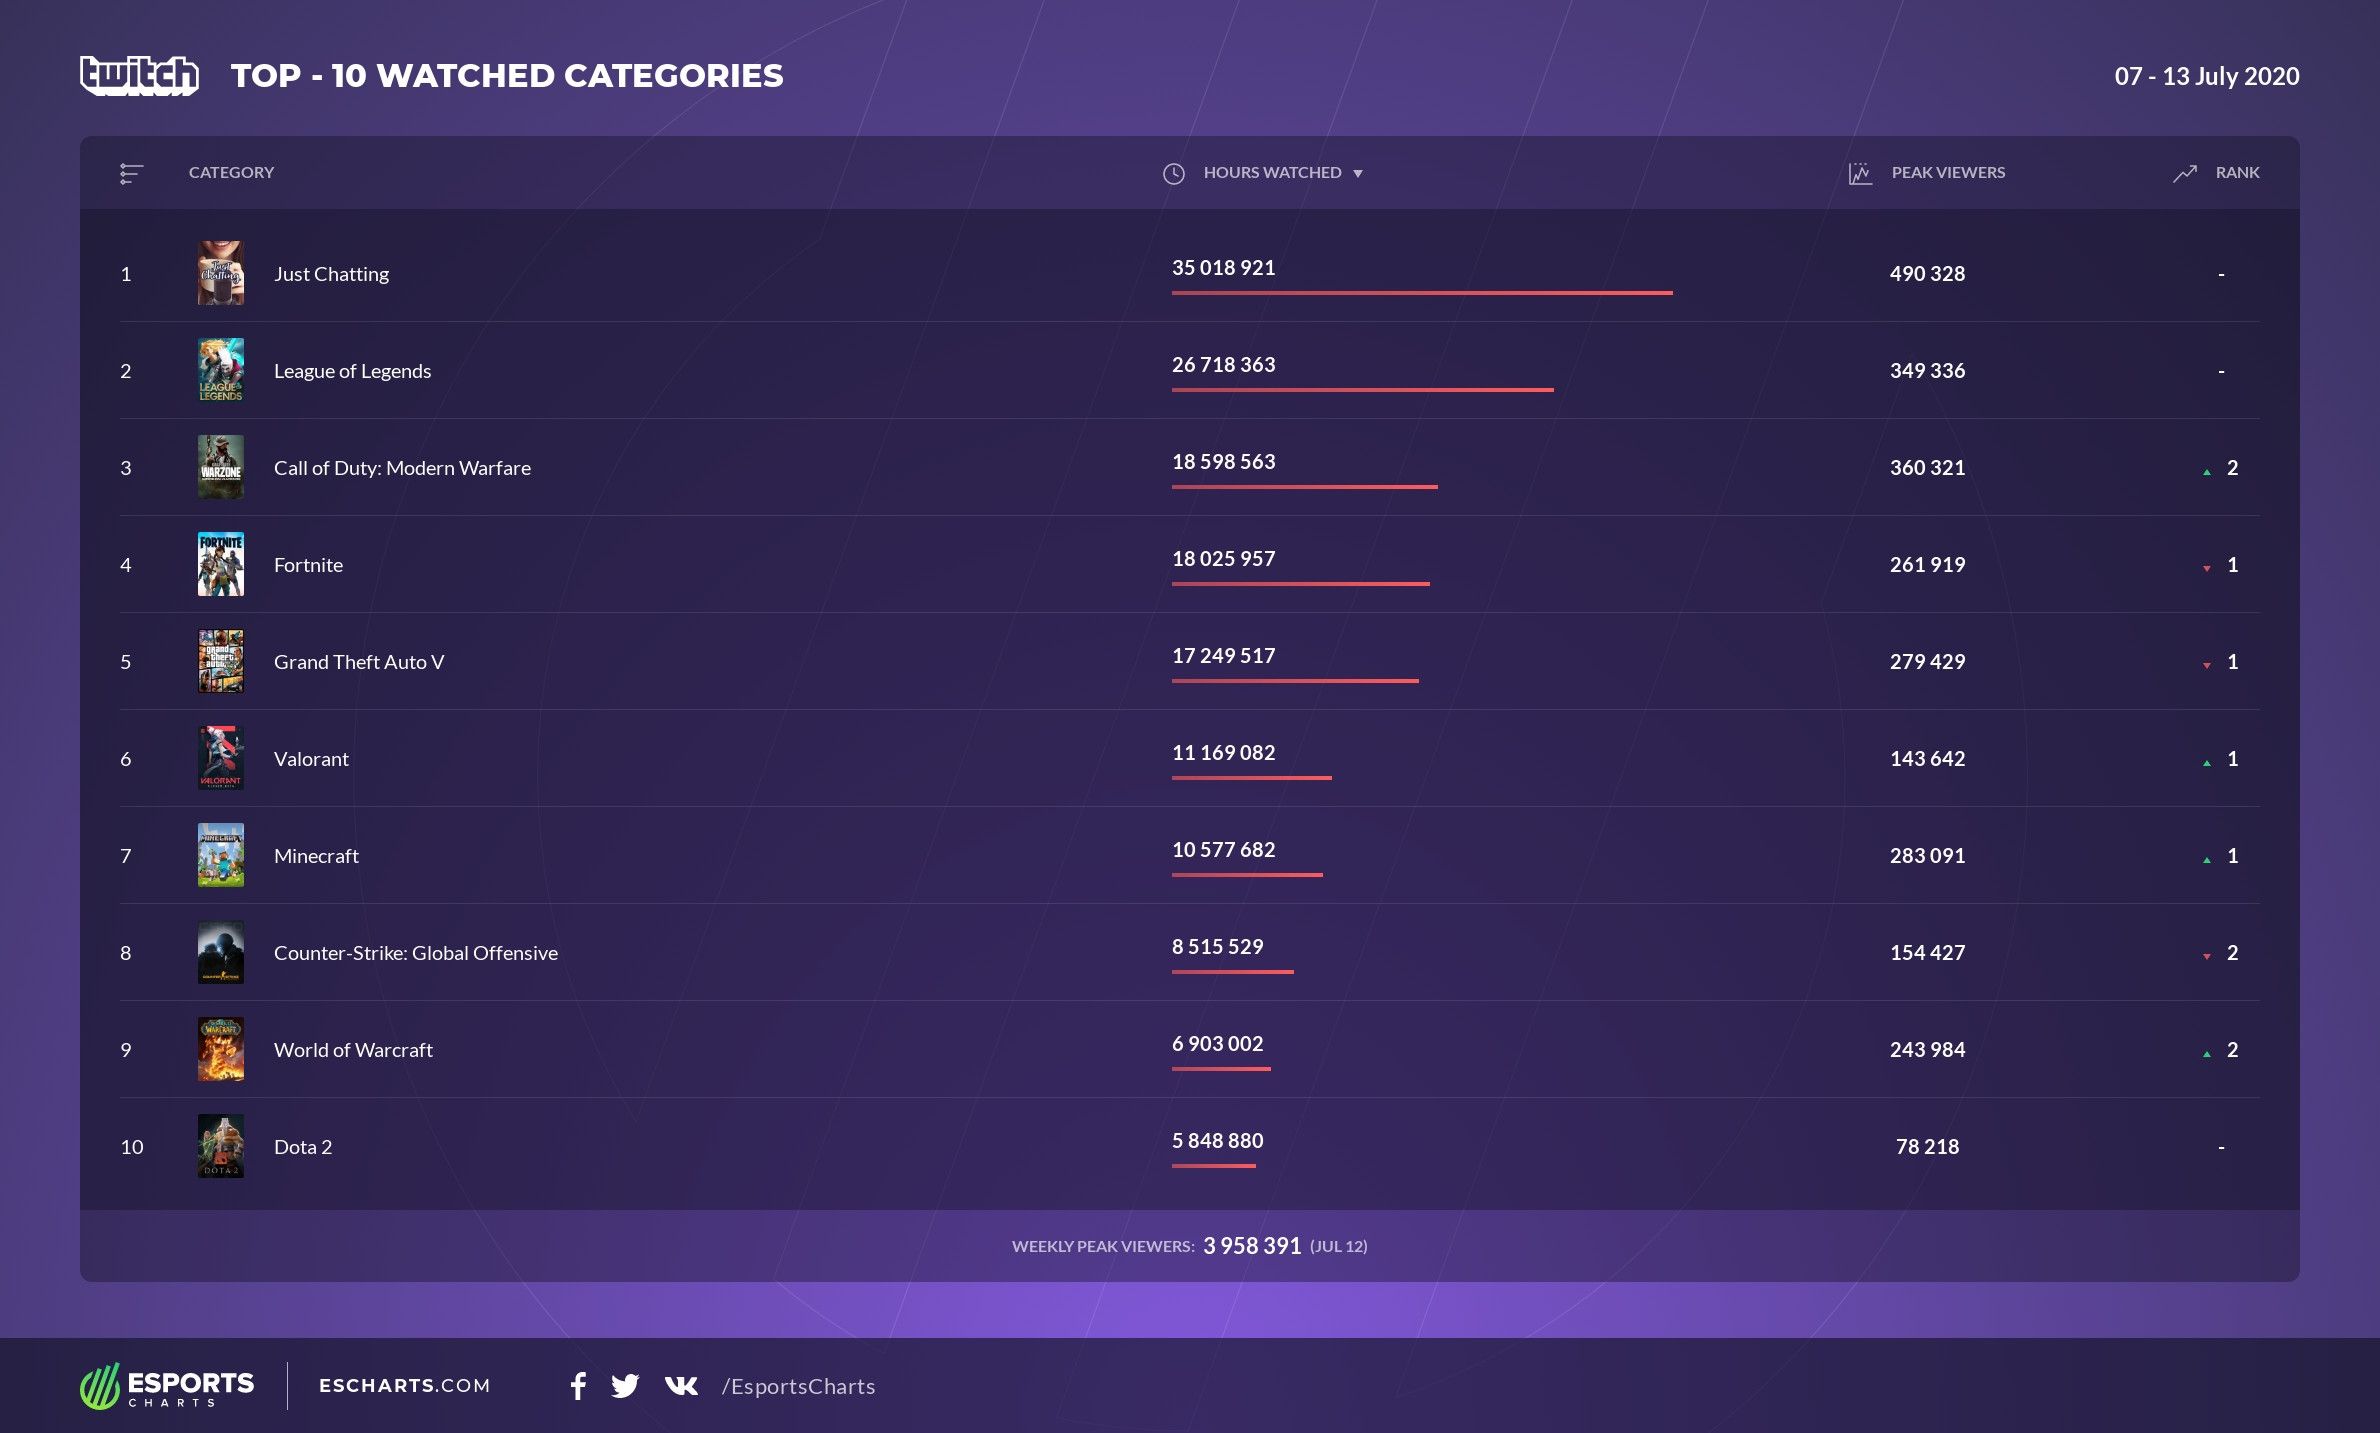Click the peak viewers value 360 321
2380x1433 pixels.
[x=1927, y=468]
